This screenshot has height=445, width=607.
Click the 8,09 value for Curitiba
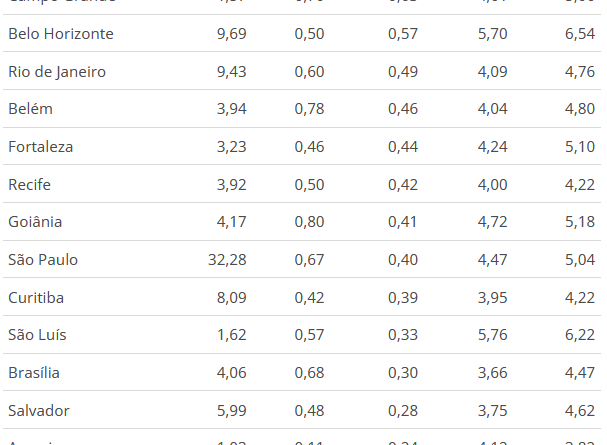pyautogui.click(x=230, y=298)
